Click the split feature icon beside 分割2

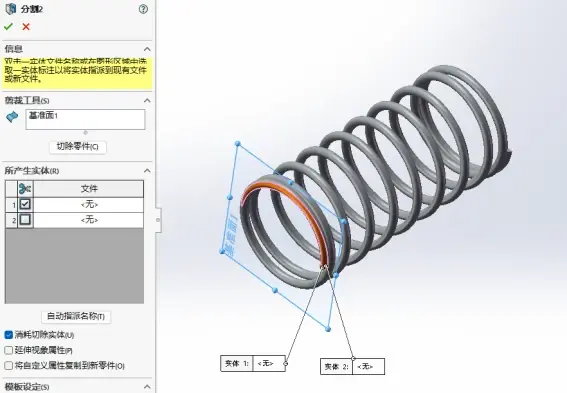10,9
